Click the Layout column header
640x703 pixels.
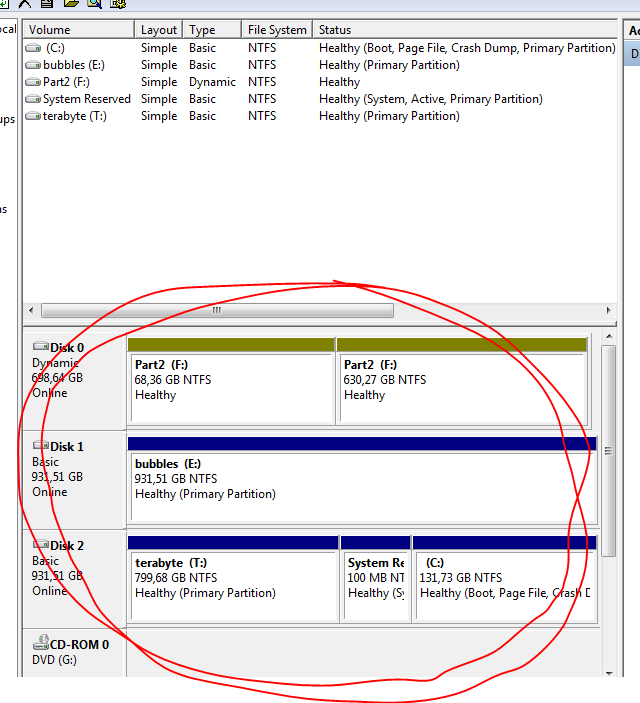tap(159, 30)
